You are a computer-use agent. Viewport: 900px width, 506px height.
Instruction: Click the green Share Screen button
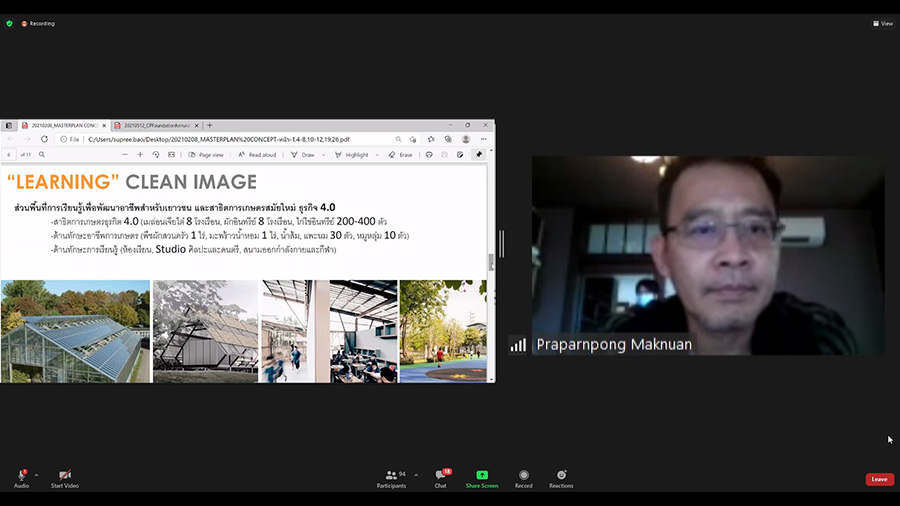tap(482, 475)
